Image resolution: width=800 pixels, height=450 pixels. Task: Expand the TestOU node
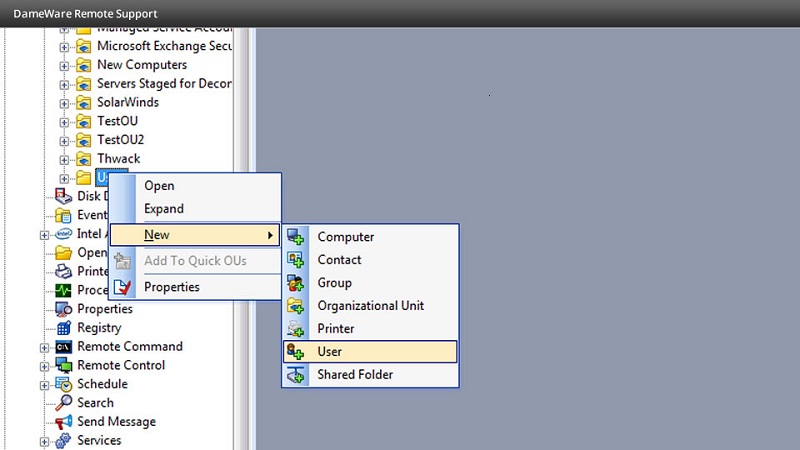tap(64, 122)
